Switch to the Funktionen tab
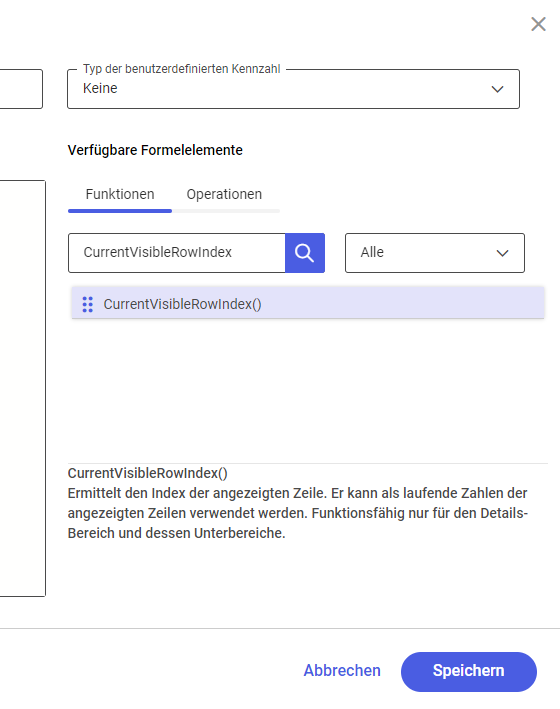This screenshot has height=709, width=560. coord(120,194)
